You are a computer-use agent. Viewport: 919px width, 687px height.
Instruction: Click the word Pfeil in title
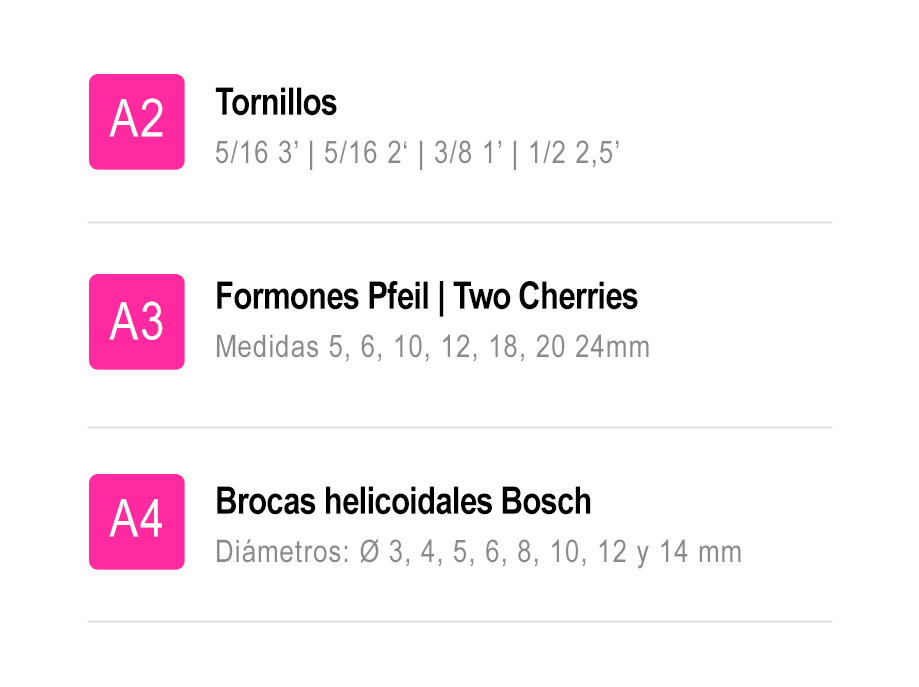[399, 296]
